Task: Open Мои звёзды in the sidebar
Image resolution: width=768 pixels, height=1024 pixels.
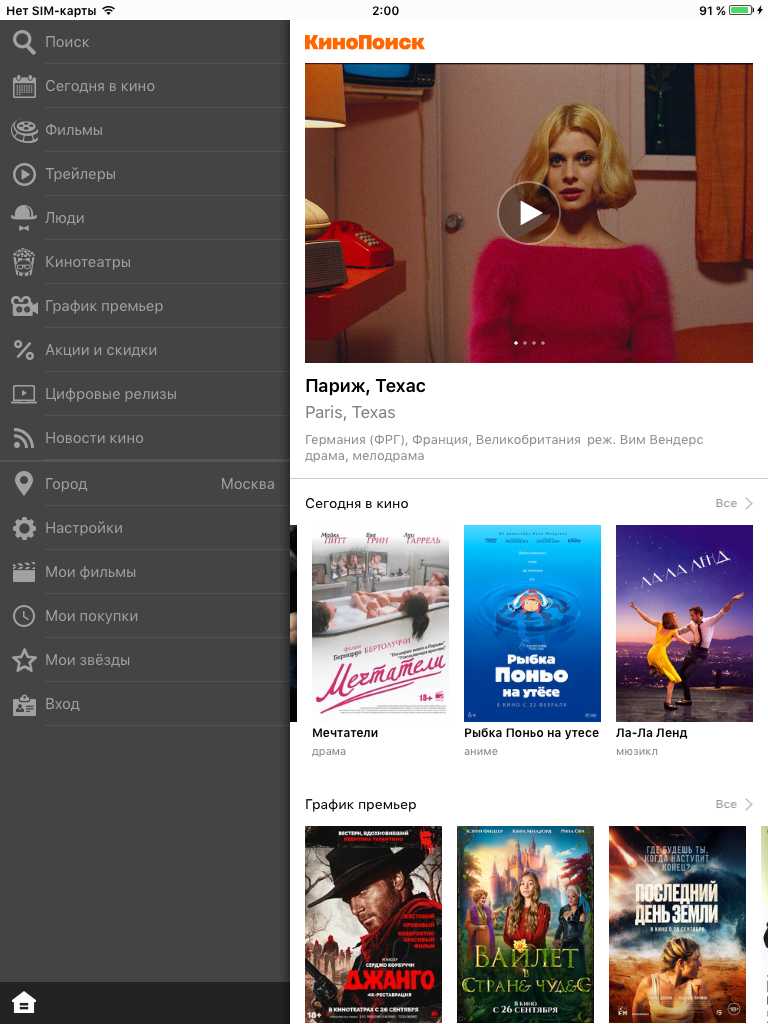Action: pyautogui.click(x=144, y=660)
